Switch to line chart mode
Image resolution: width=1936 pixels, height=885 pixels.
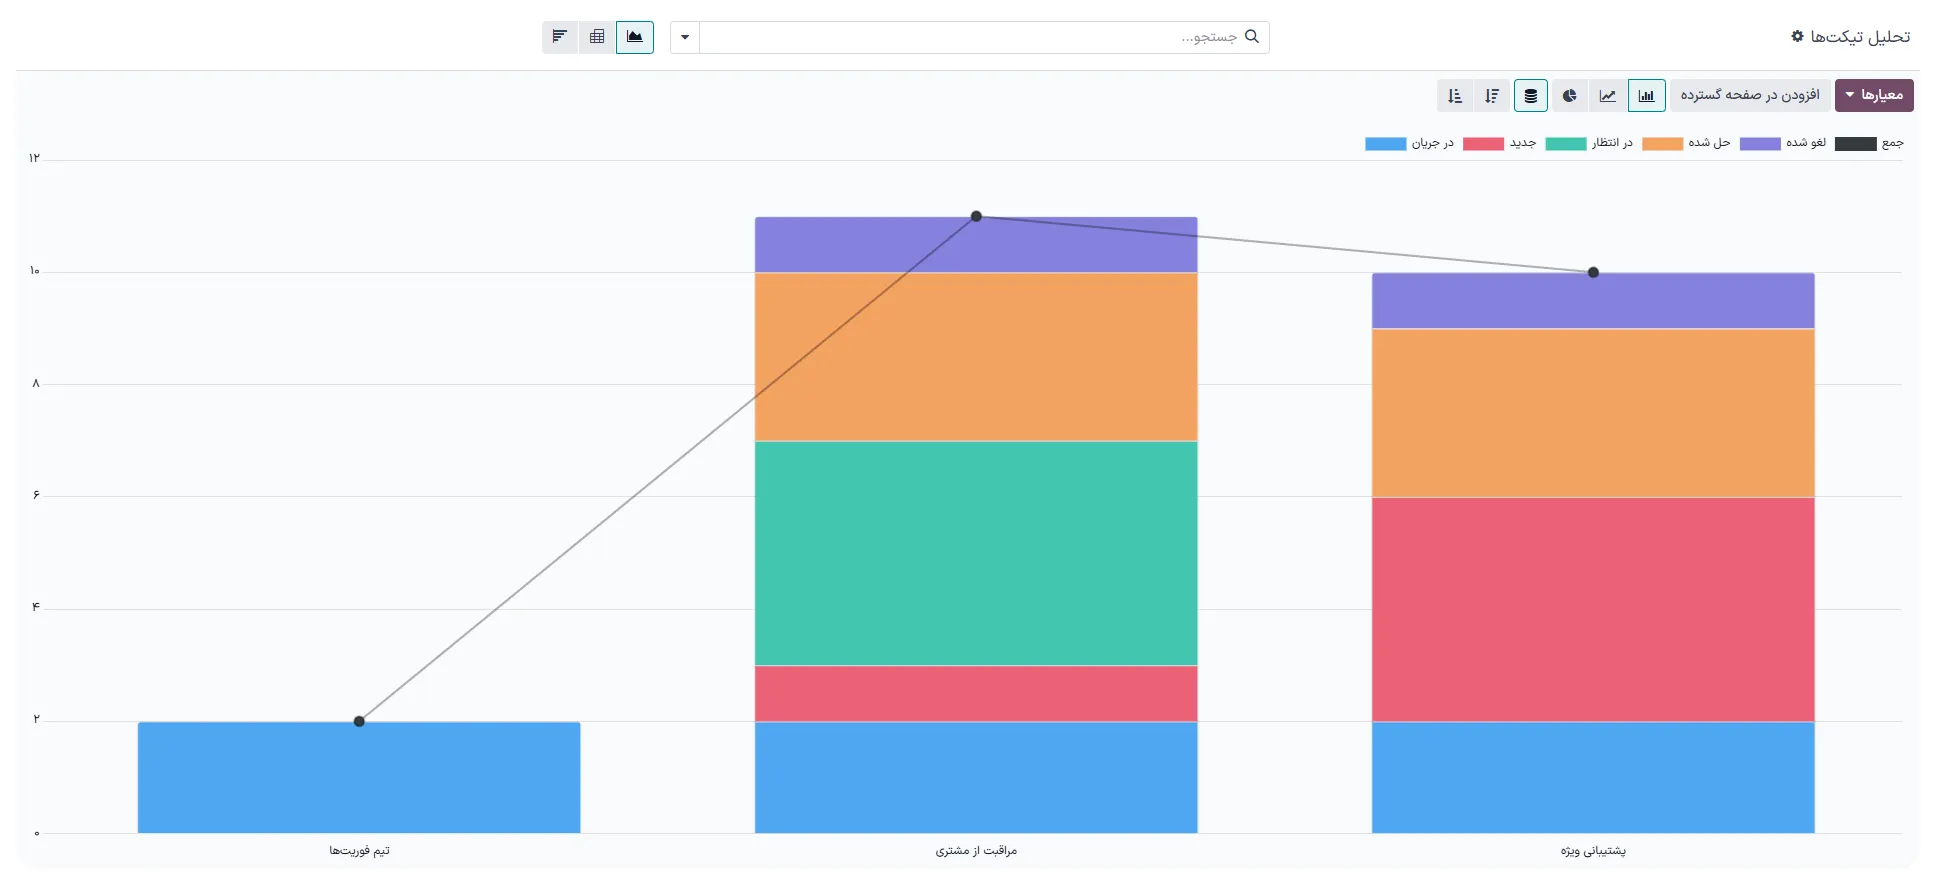point(1607,95)
